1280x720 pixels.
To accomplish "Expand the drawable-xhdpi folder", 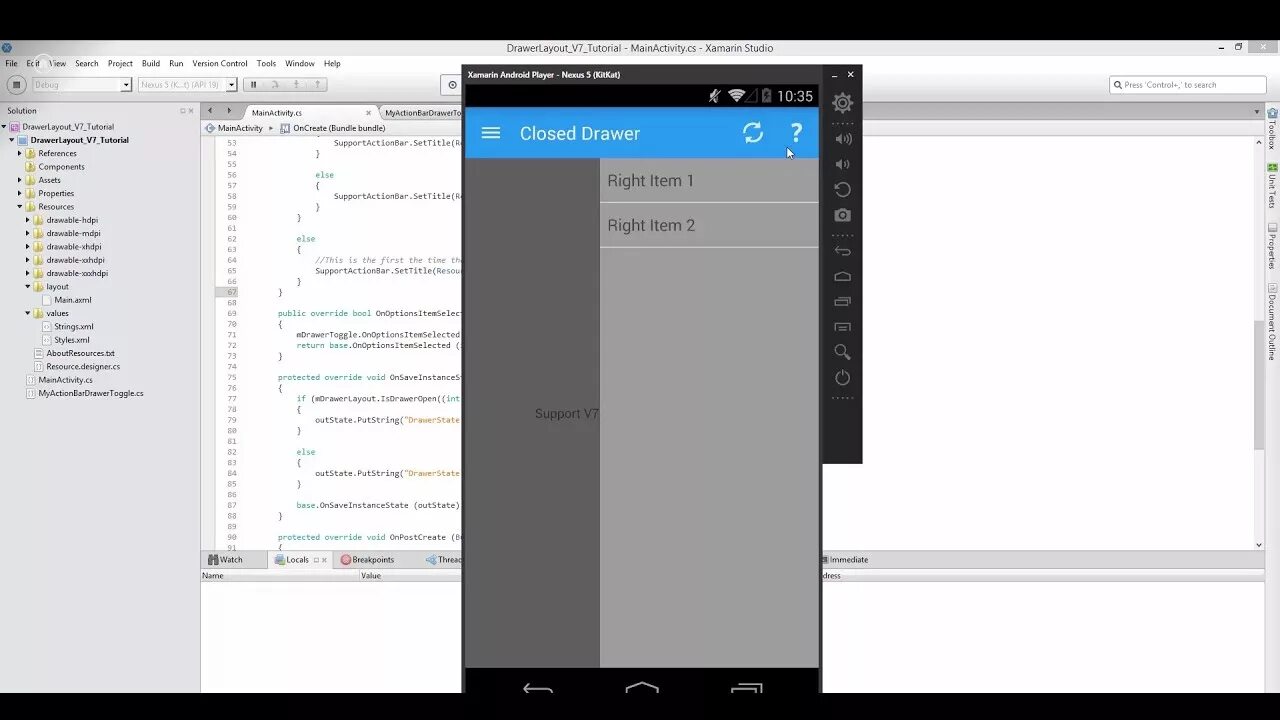I will (28, 246).
